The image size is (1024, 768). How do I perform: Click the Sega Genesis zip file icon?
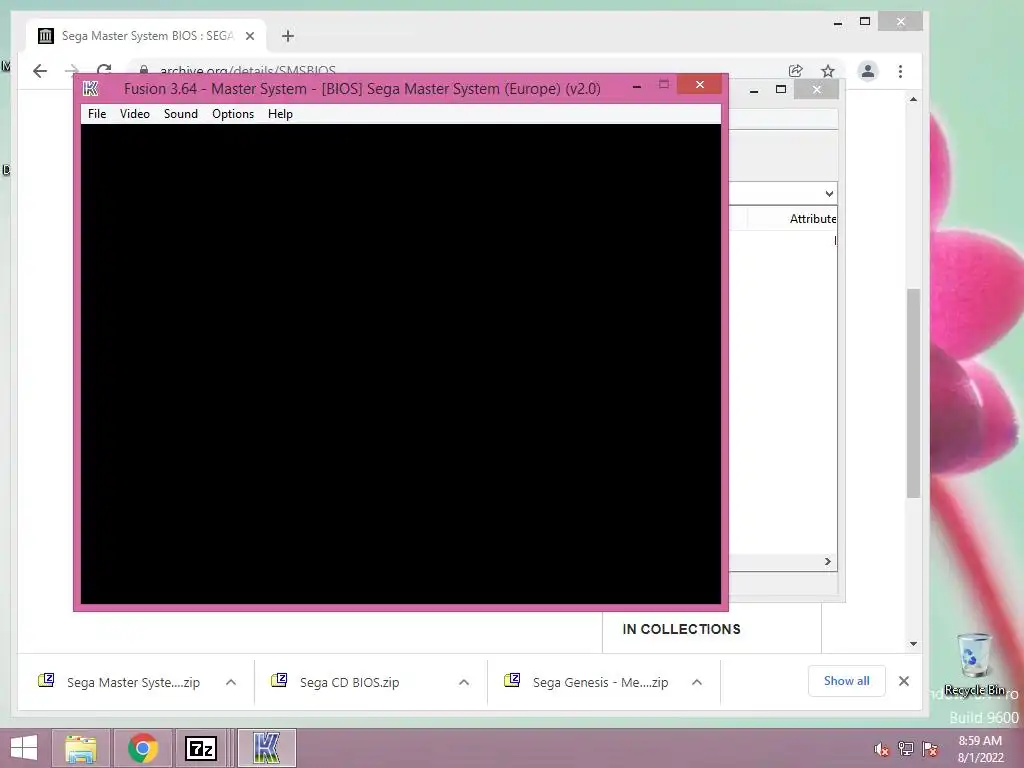512,680
